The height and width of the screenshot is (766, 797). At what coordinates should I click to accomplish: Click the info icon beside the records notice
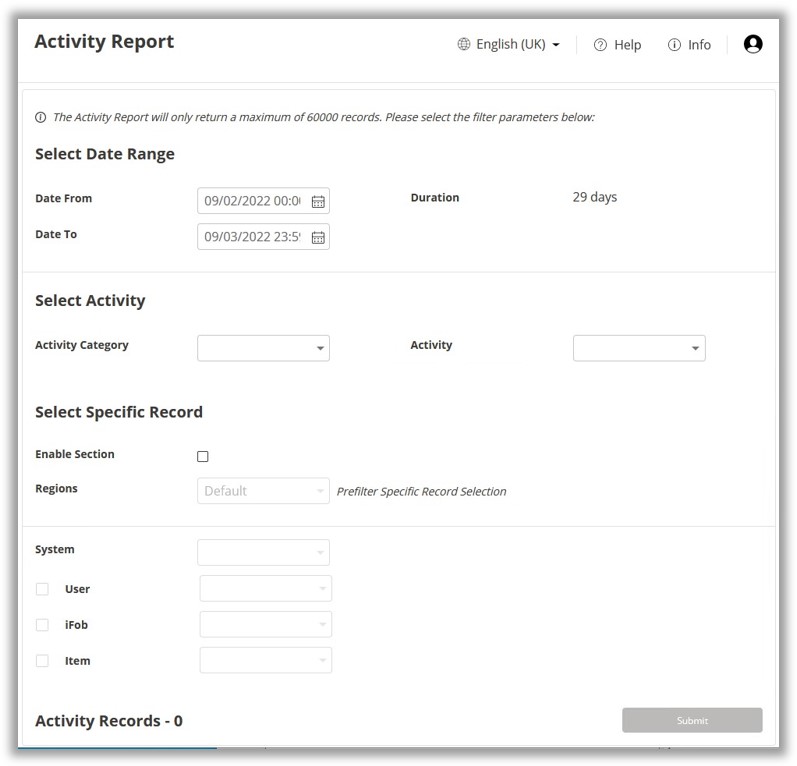(x=41, y=117)
